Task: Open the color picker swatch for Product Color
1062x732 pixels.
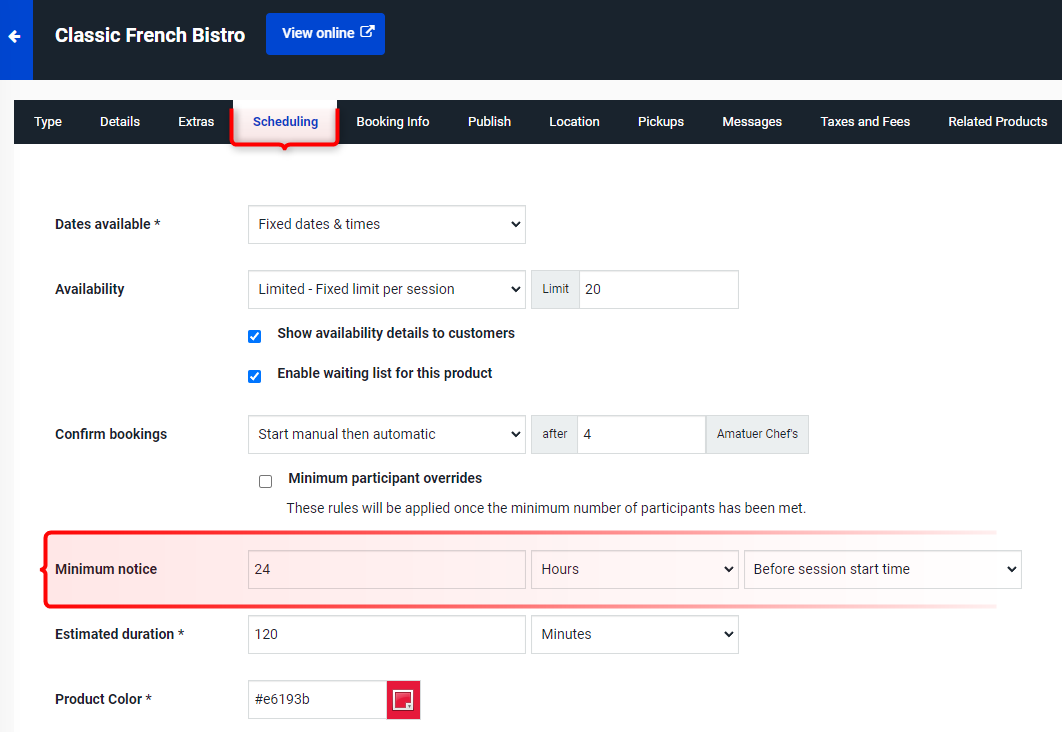Action: (404, 699)
